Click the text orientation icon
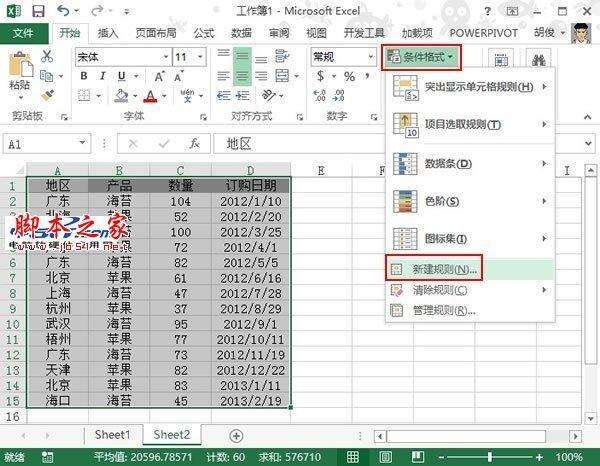The image size is (600, 466). 269,95
